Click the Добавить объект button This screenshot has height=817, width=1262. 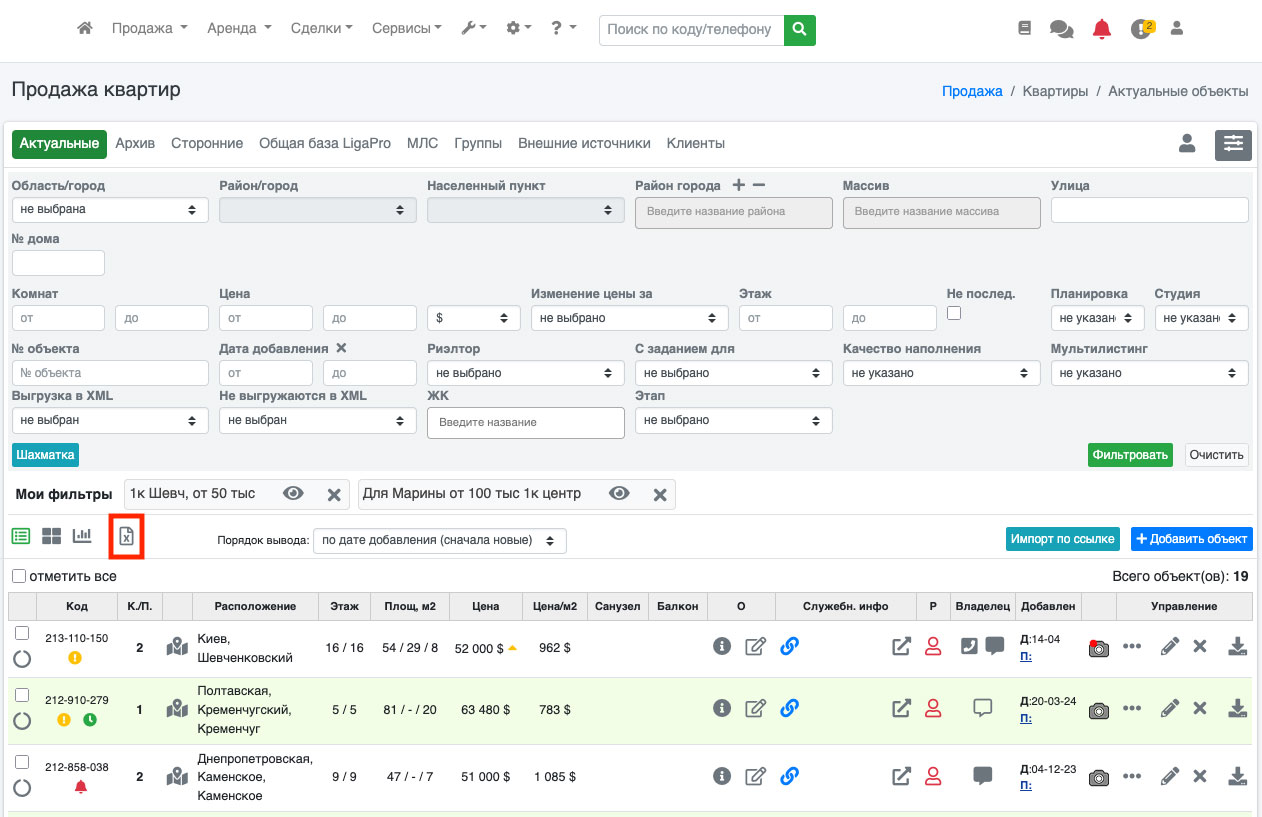pos(1191,539)
